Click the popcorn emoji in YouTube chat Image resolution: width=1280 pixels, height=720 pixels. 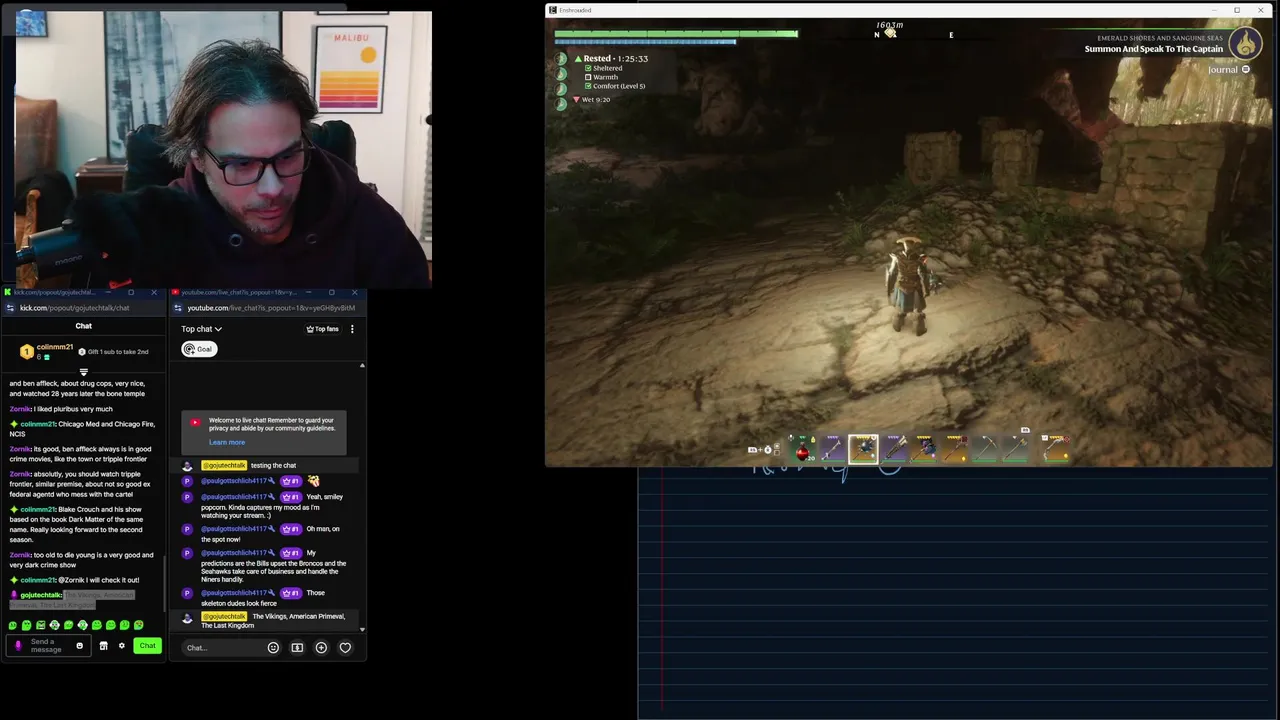pyautogui.click(x=313, y=481)
